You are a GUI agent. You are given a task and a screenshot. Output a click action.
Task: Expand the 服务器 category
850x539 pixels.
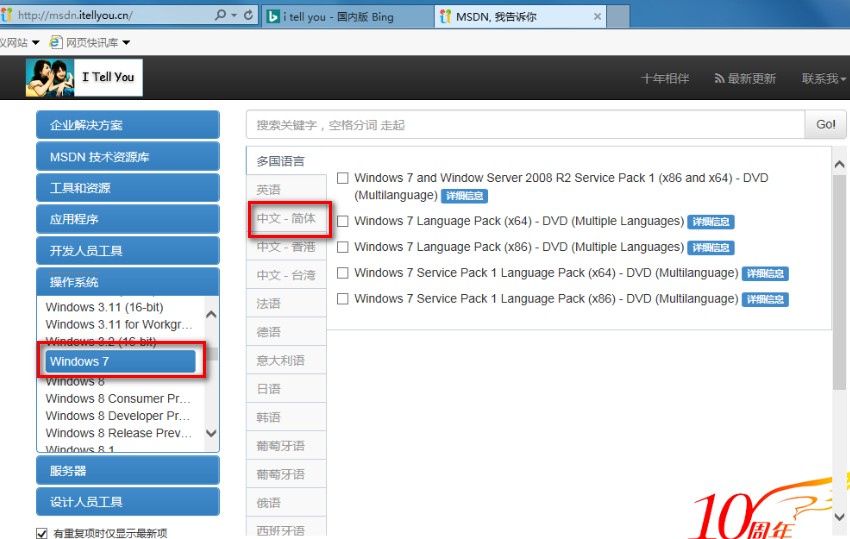pyautogui.click(x=128, y=471)
